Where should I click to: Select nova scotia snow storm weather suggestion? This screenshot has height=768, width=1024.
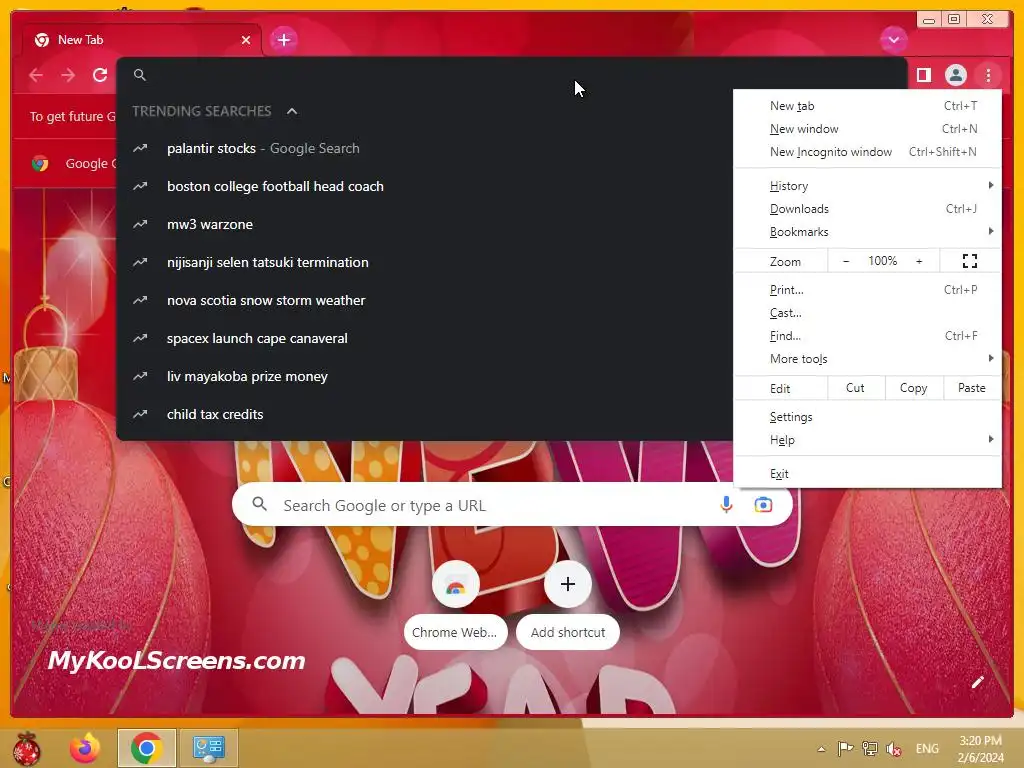pos(424,300)
